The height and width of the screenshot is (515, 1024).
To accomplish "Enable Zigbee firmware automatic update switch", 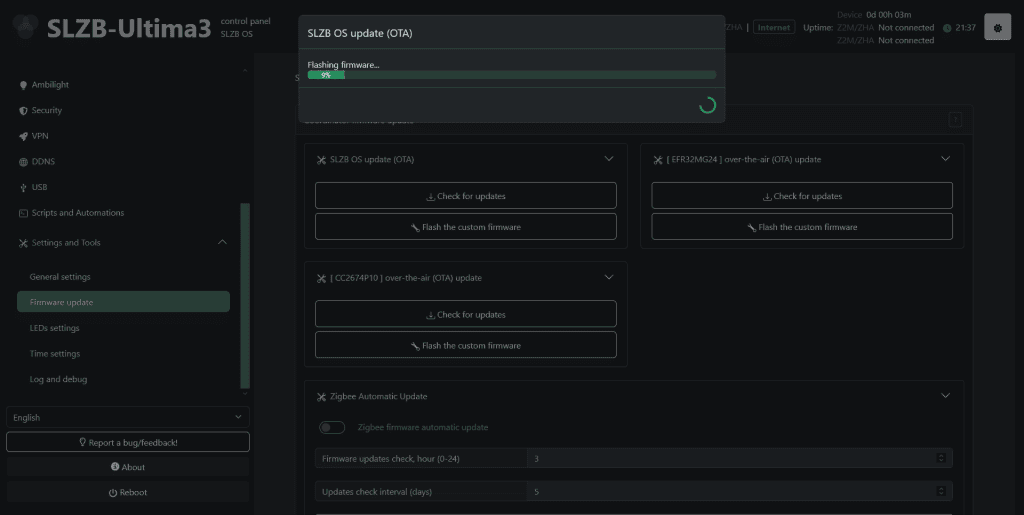I will point(332,427).
